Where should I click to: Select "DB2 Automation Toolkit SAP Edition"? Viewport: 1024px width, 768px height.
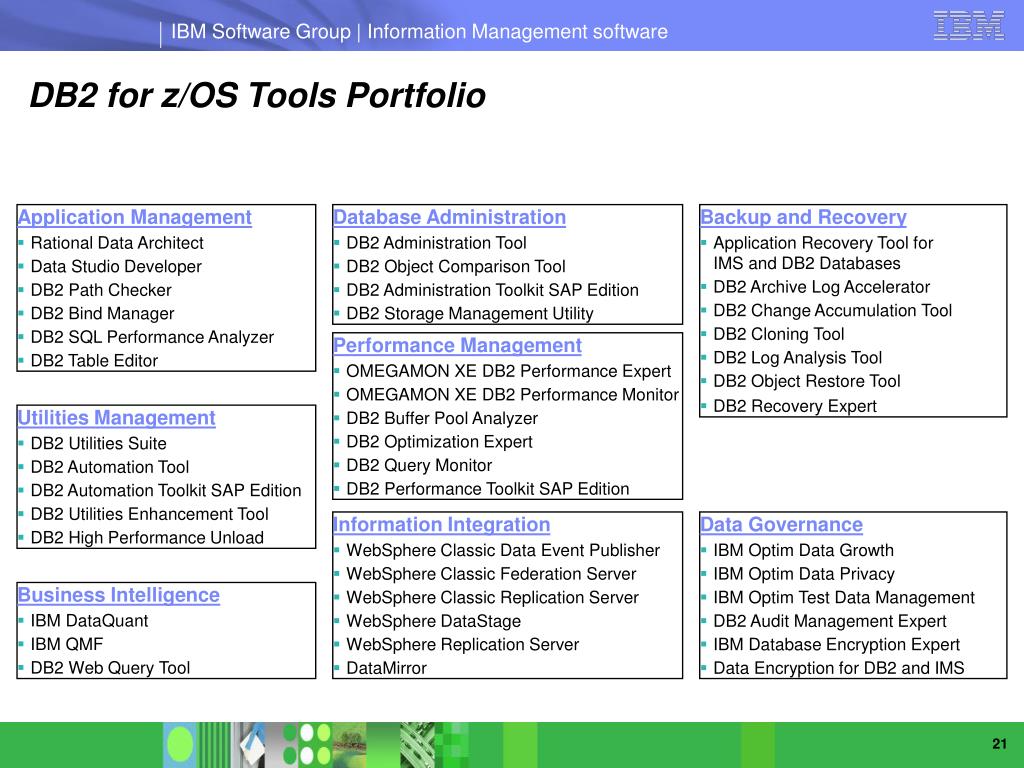click(166, 490)
